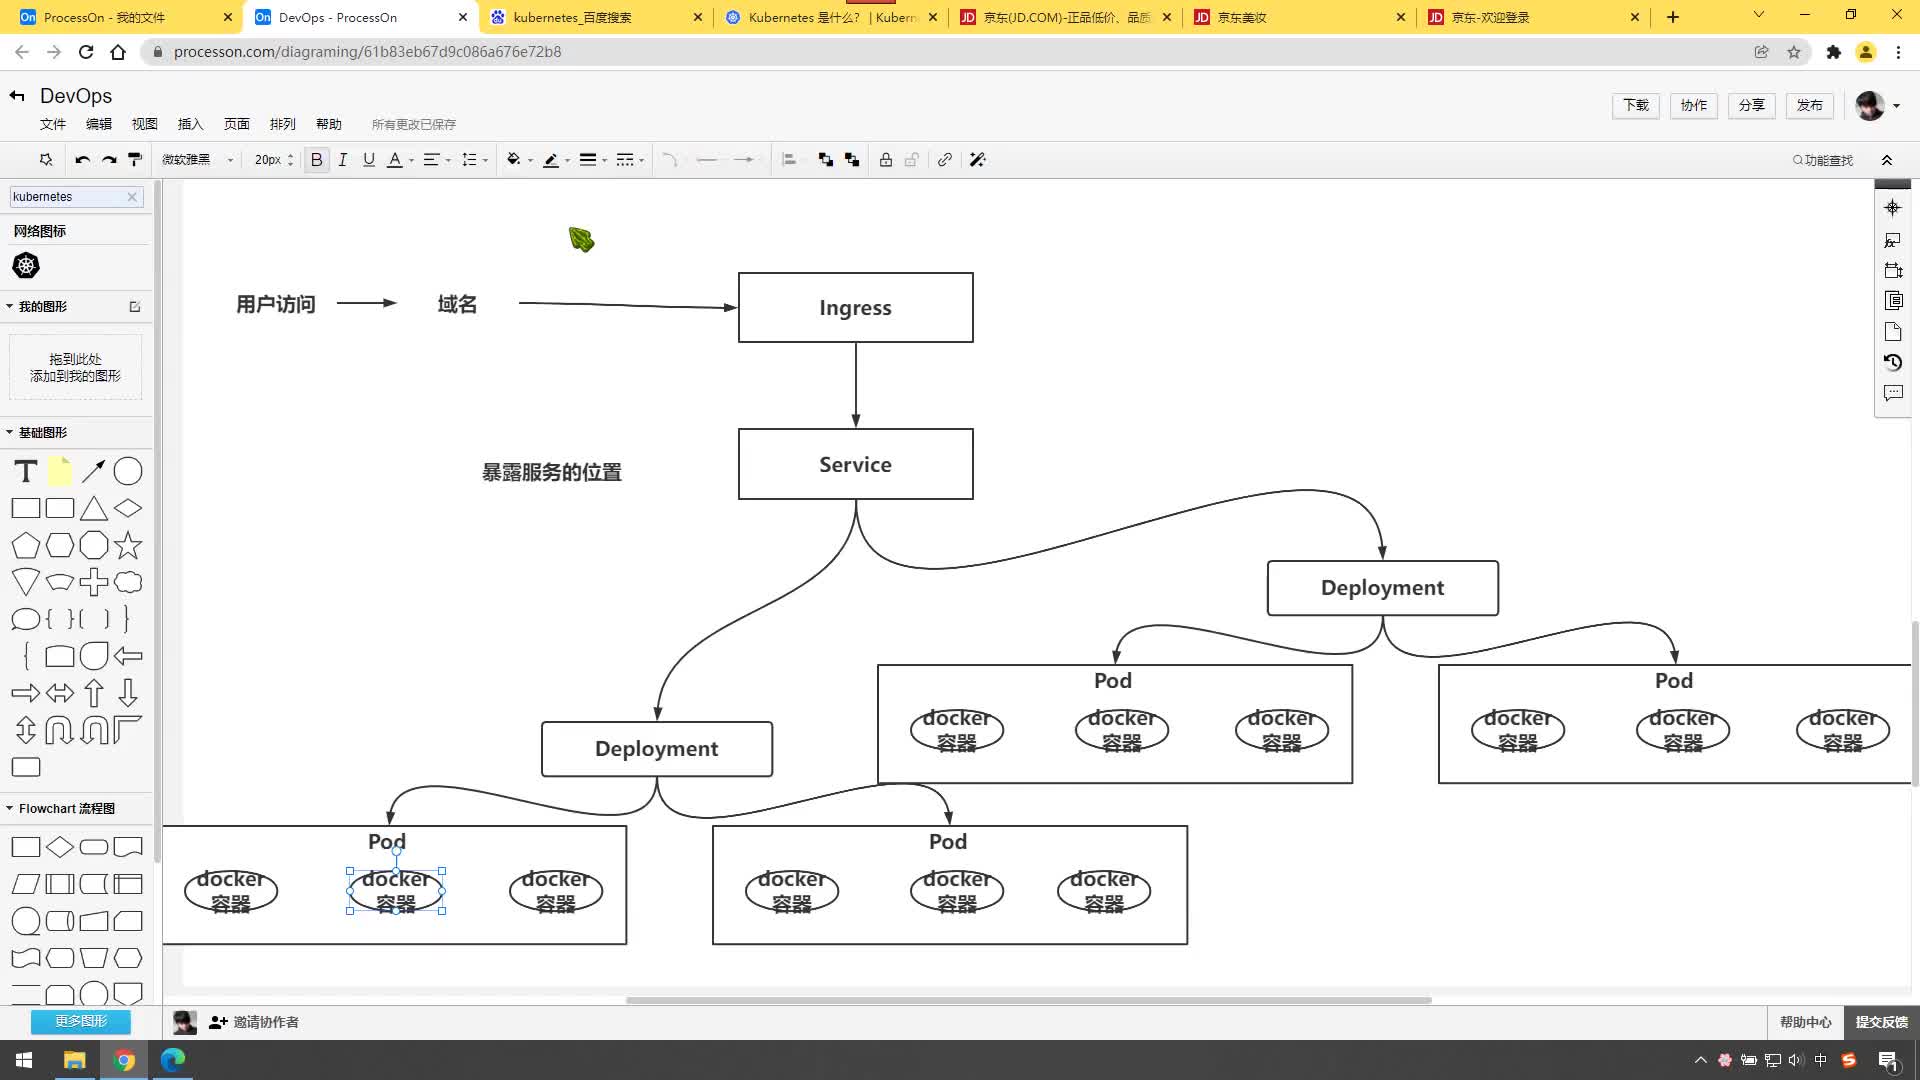Click the undo icon in toolbar
Screen dimensions: 1920x1080
point(82,160)
